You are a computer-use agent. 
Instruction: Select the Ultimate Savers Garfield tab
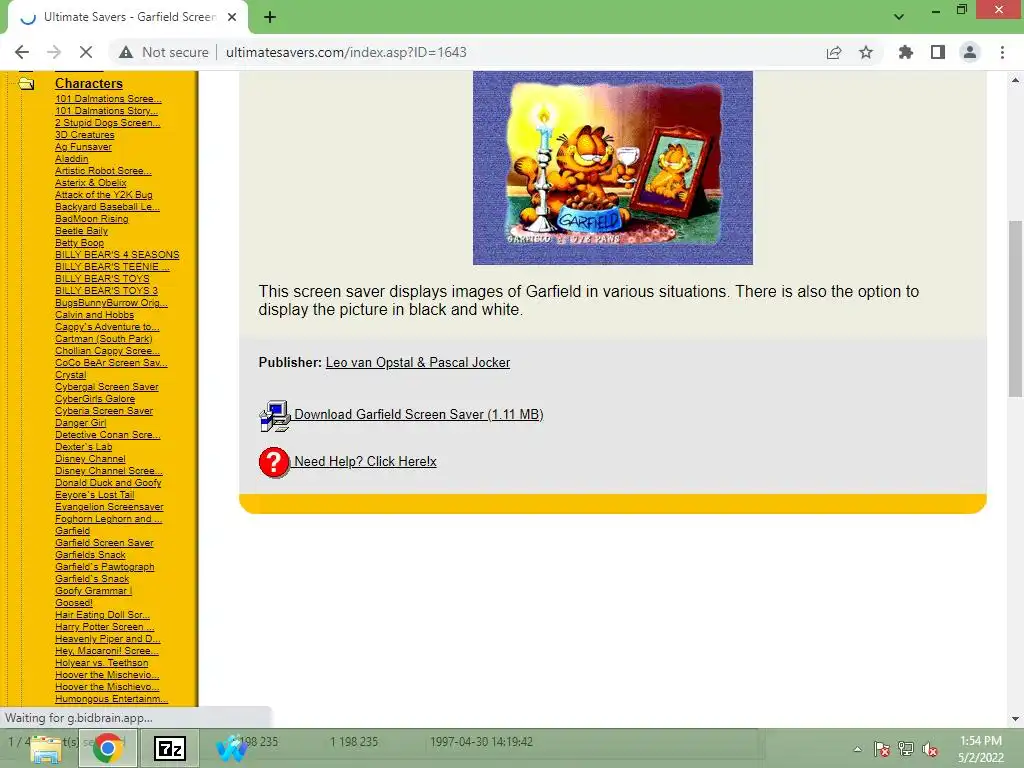click(x=127, y=17)
